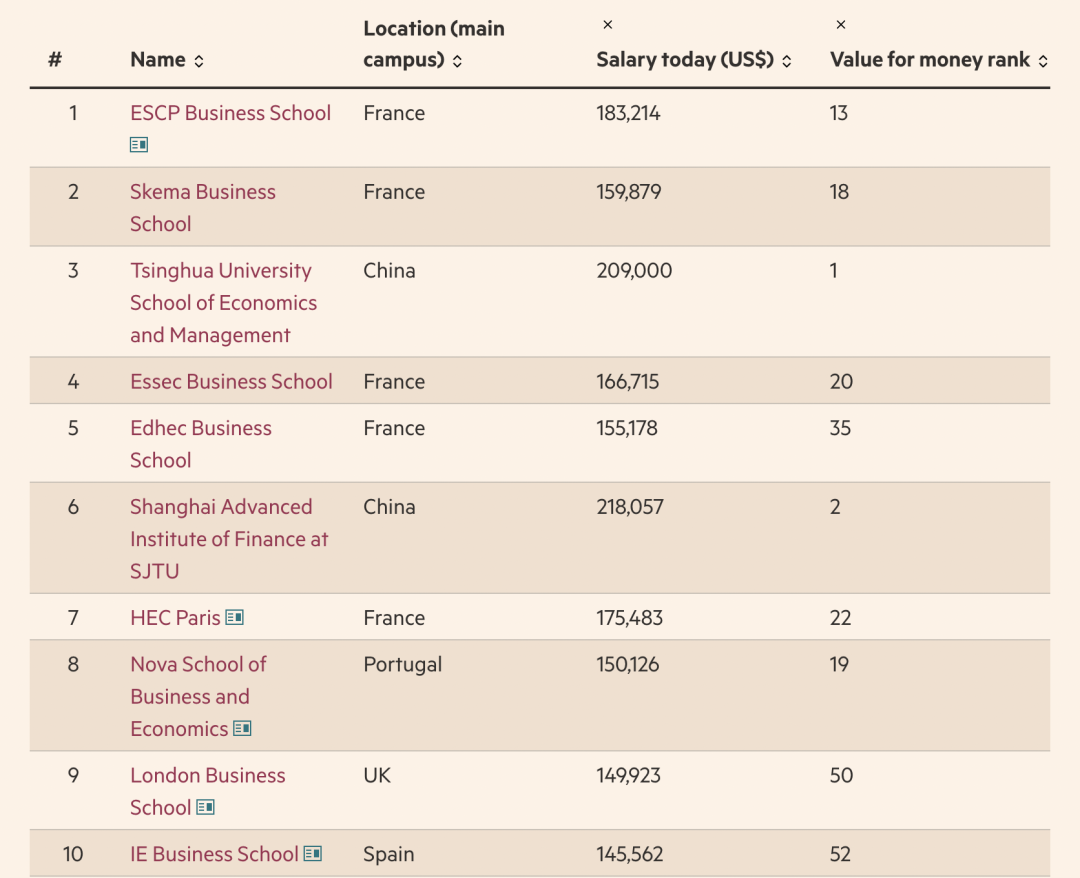The image size is (1080, 878).
Task: Sort by Salary today (US$) arrows
Action: pyautogui.click(x=787, y=61)
